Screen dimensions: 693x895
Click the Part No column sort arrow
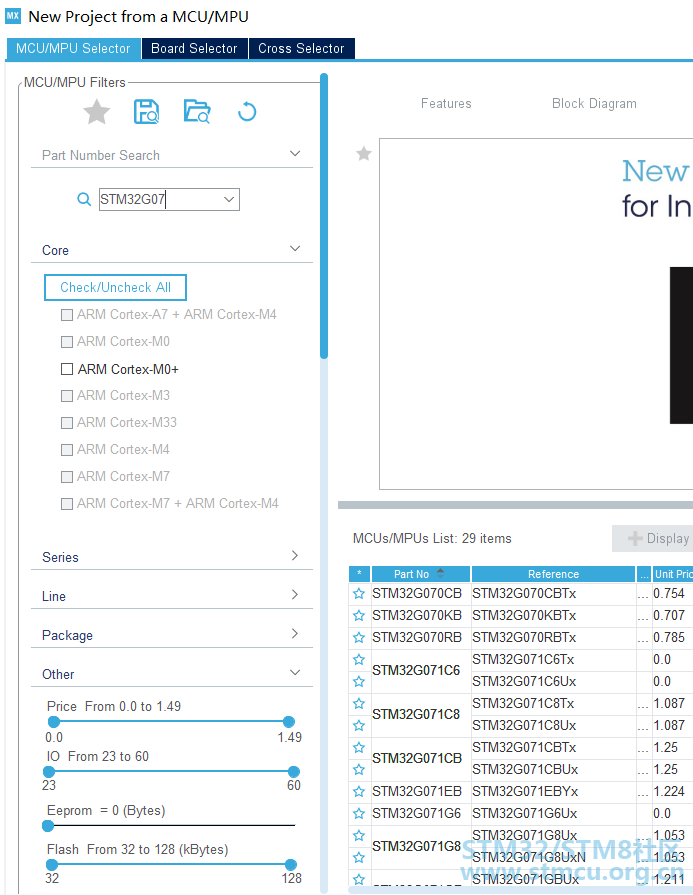[x=440, y=574]
